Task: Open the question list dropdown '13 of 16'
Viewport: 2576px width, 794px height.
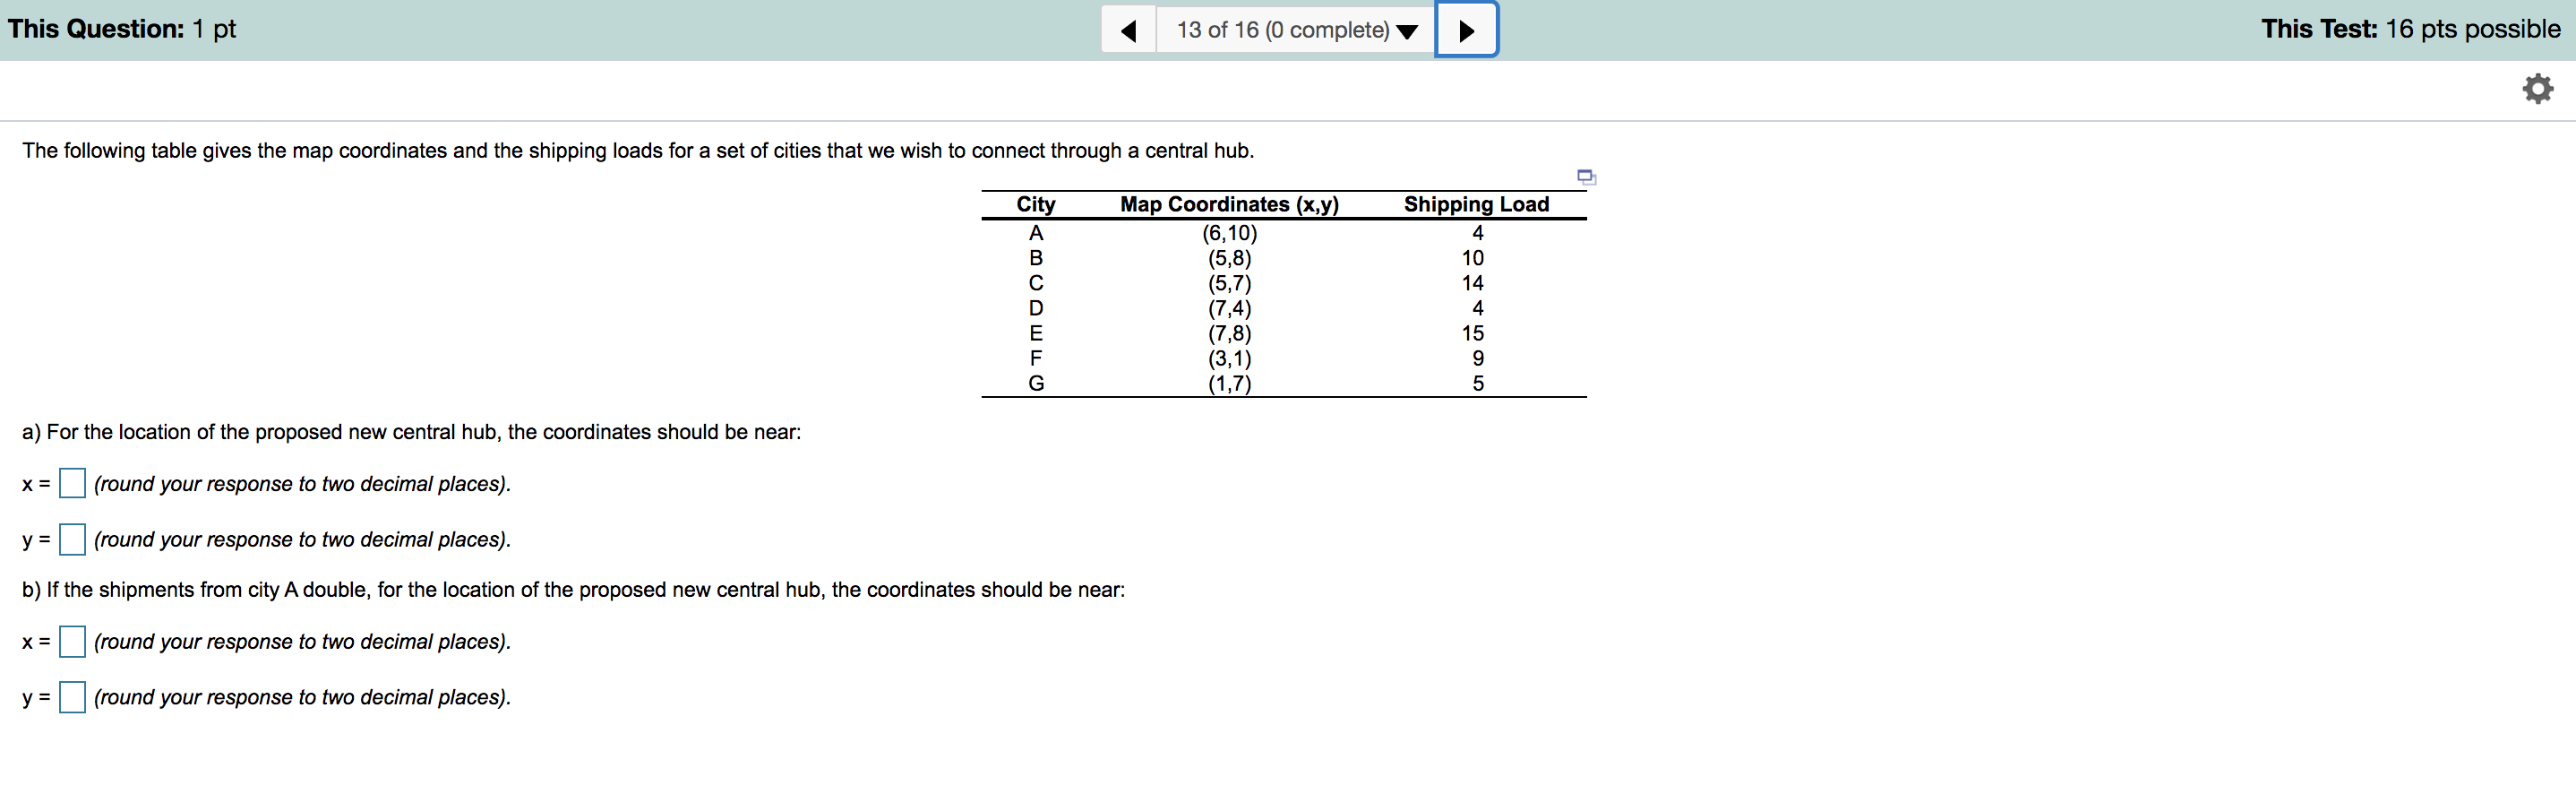Action: 1296,30
